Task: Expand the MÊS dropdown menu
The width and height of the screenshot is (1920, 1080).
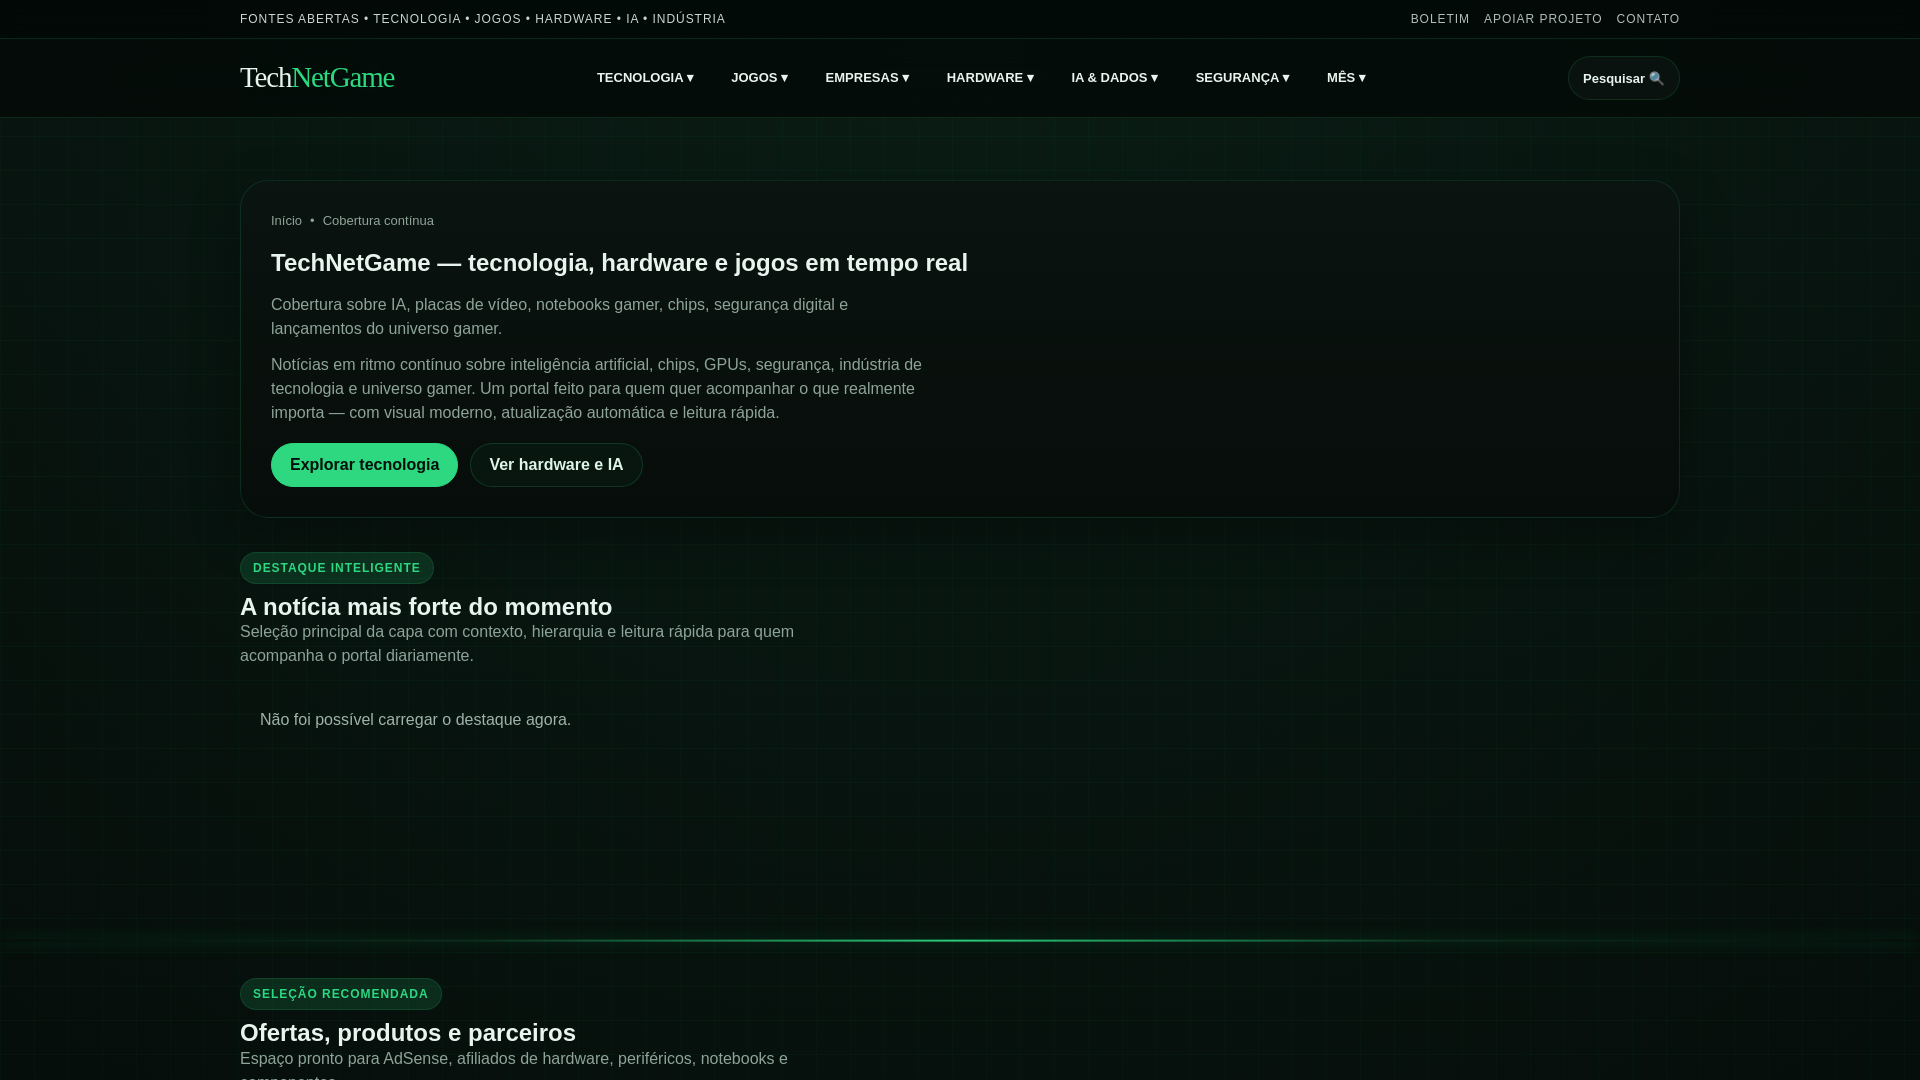Action: pyautogui.click(x=1346, y=78)
